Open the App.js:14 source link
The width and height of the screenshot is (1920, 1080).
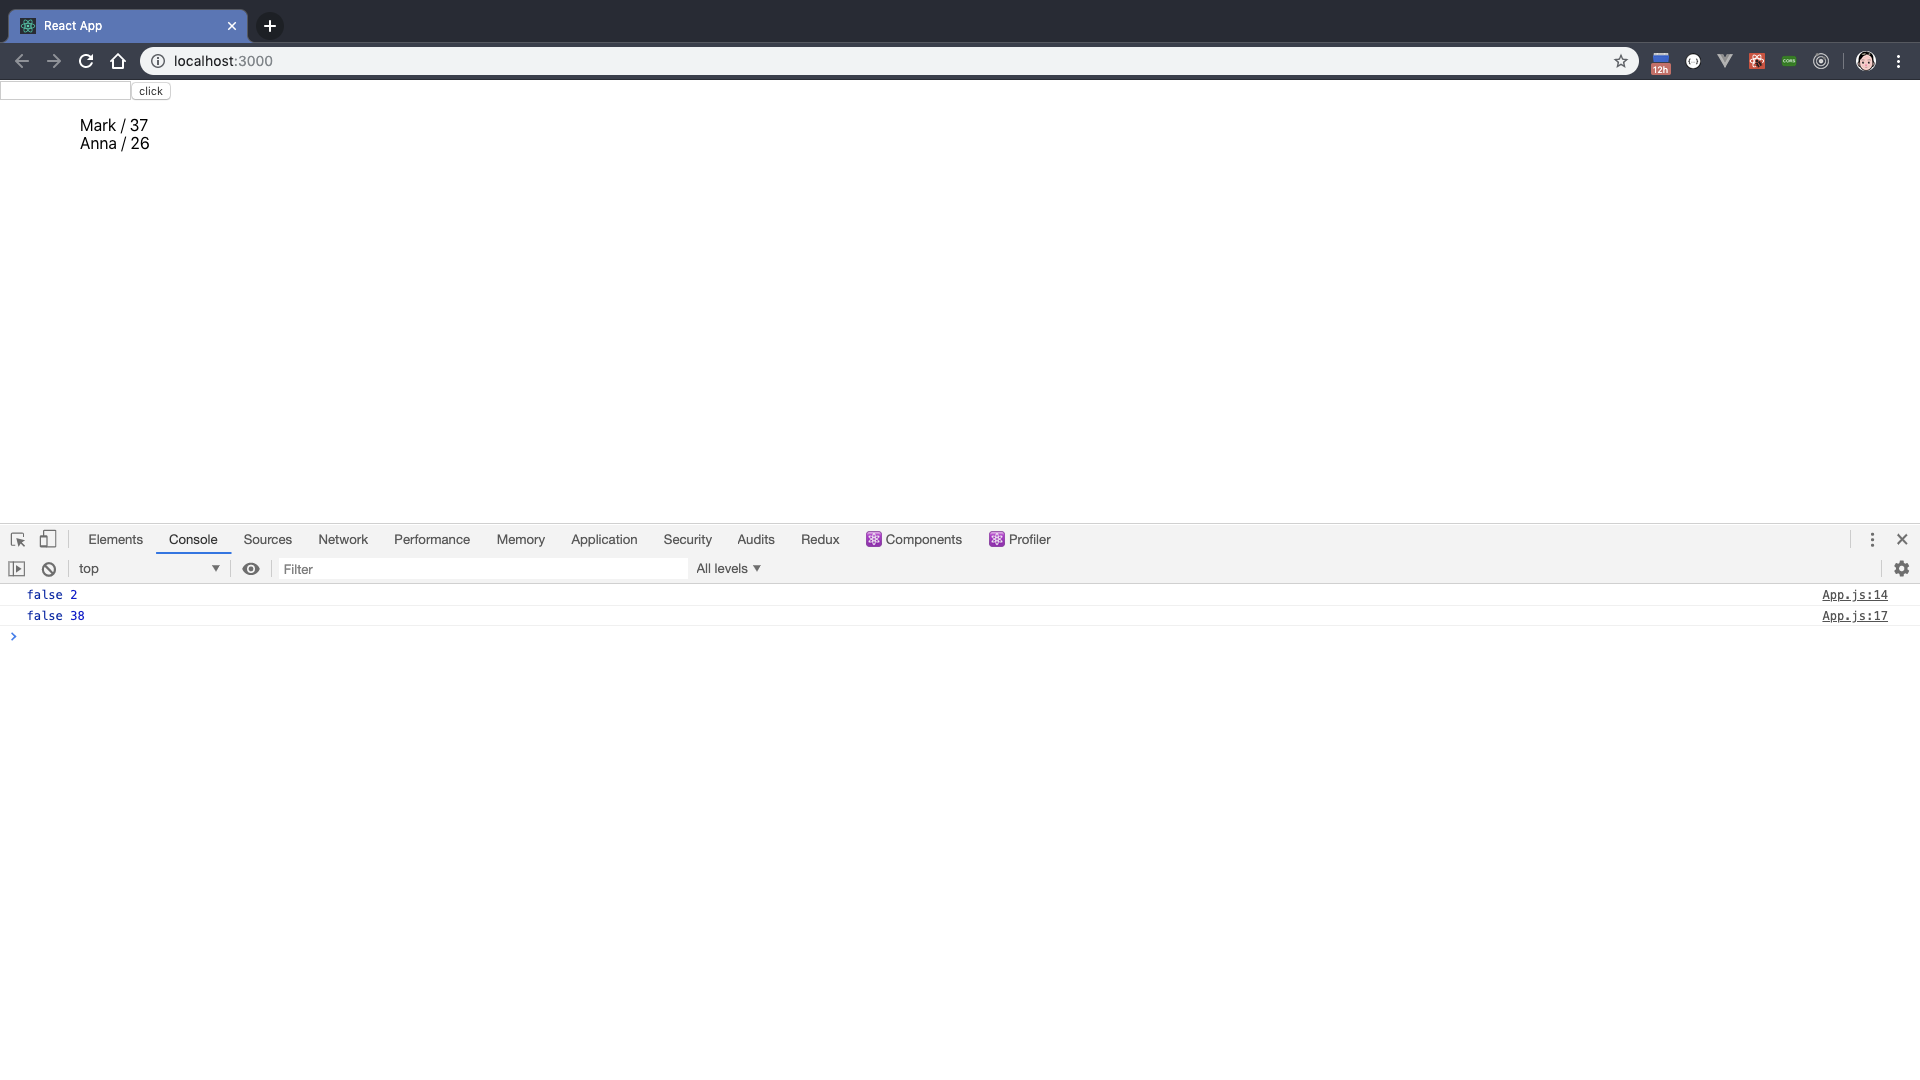(x=1854, y=595)
